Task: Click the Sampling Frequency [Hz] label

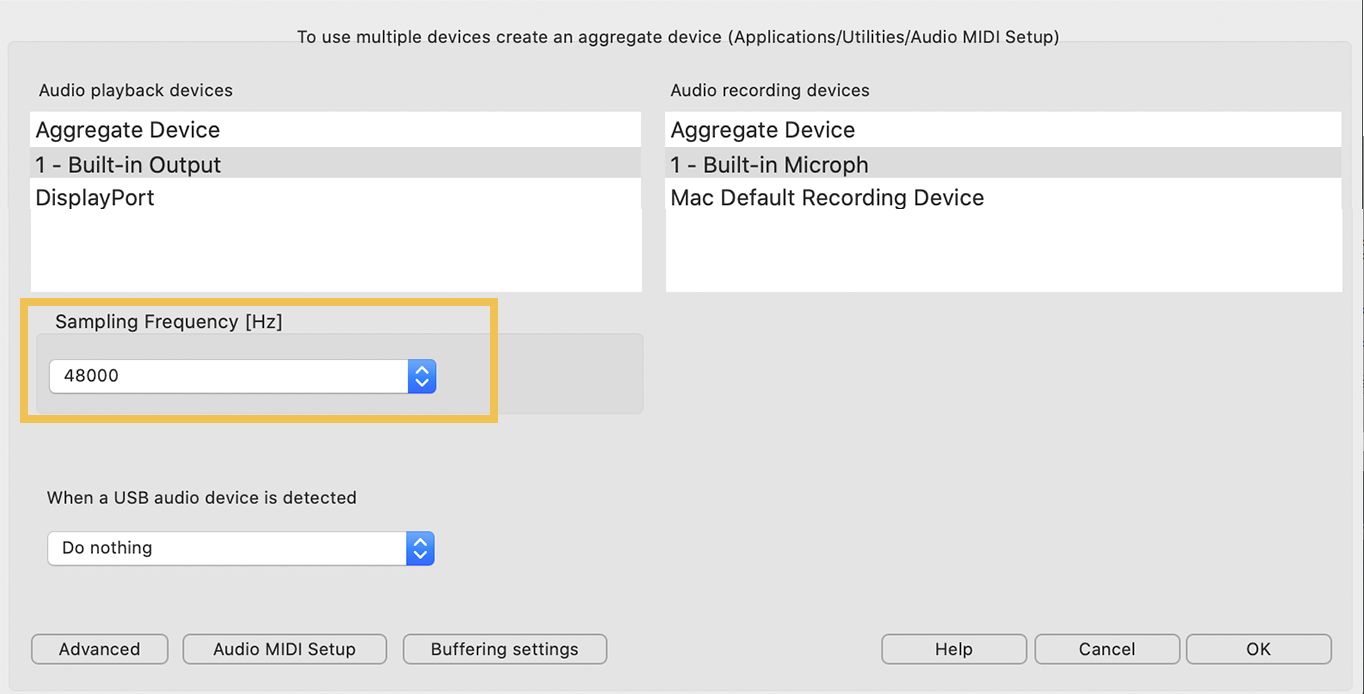Action: click(x=169, y=321)
